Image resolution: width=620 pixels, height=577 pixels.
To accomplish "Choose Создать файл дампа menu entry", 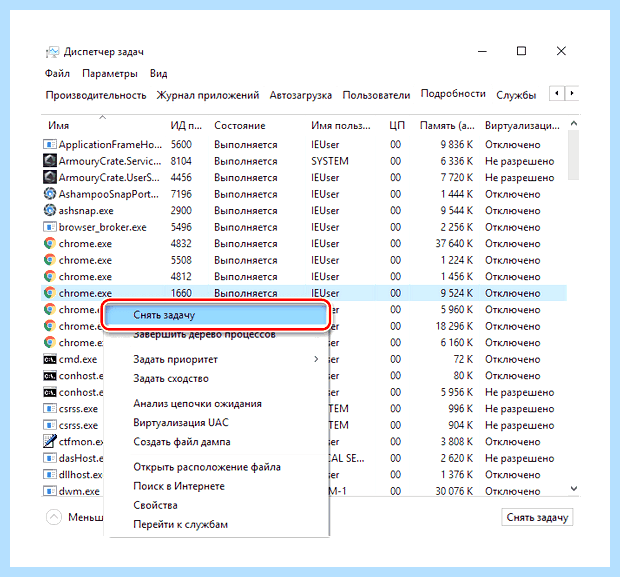I will 181,441.
